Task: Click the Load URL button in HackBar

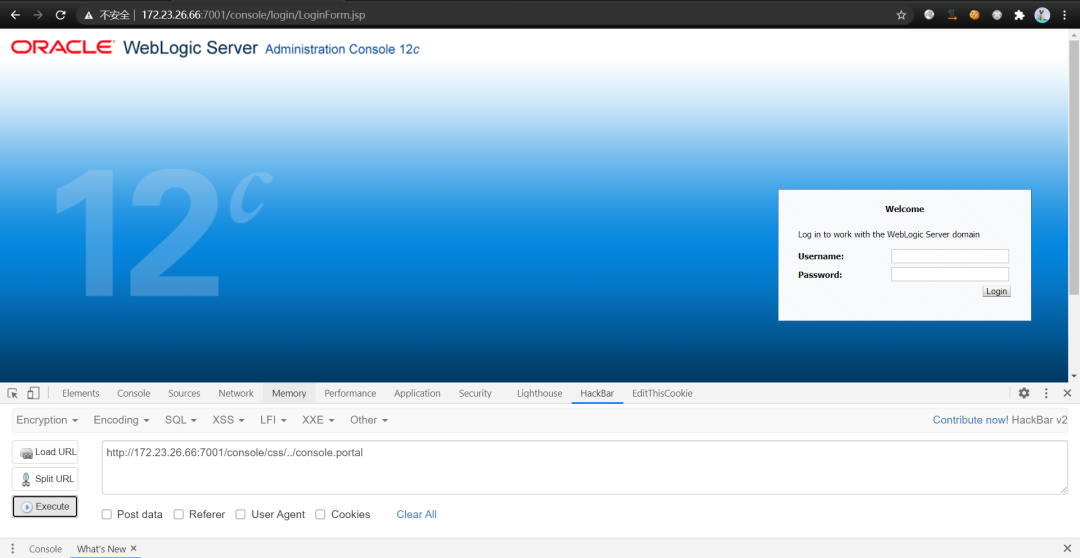Action: [x=45, y=452]
